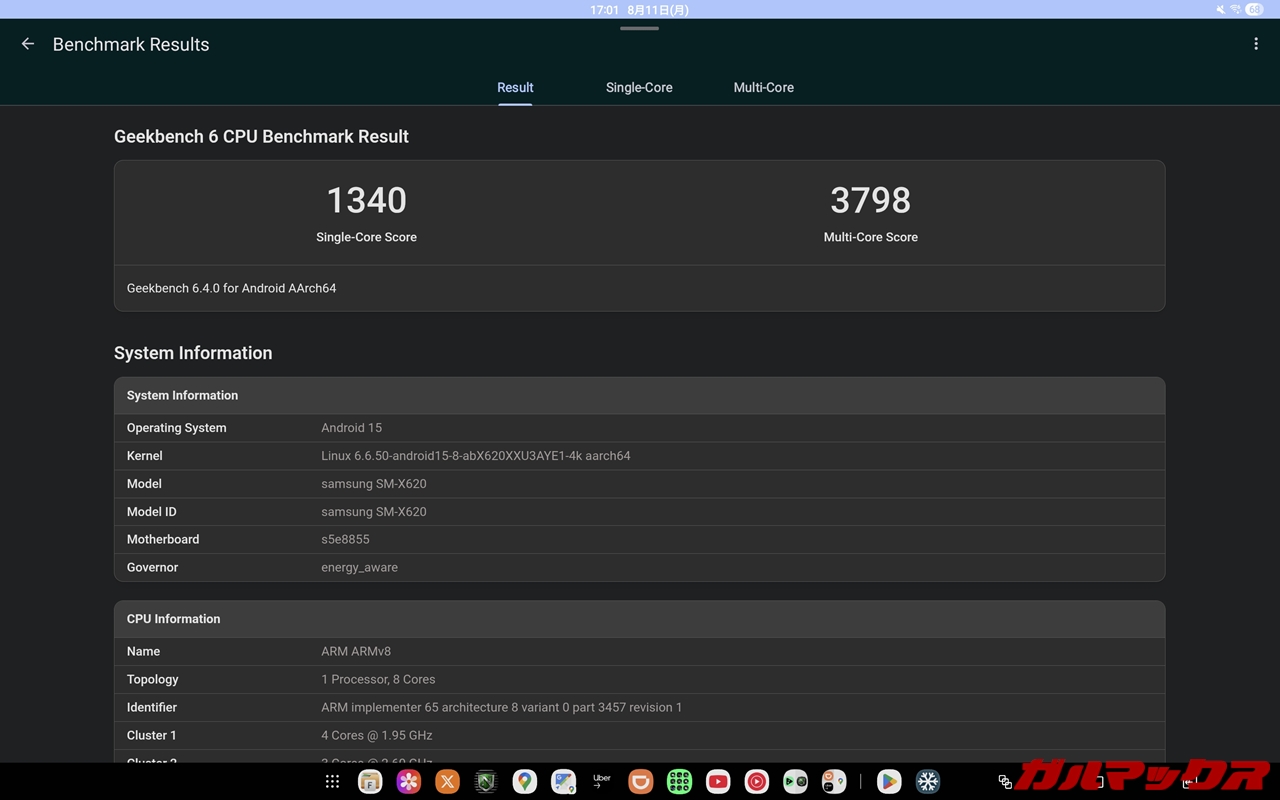Viewport: 1280px width, 800px height.
Task: Open YouTube Music from the taskbar
Action: coord(756,782)
